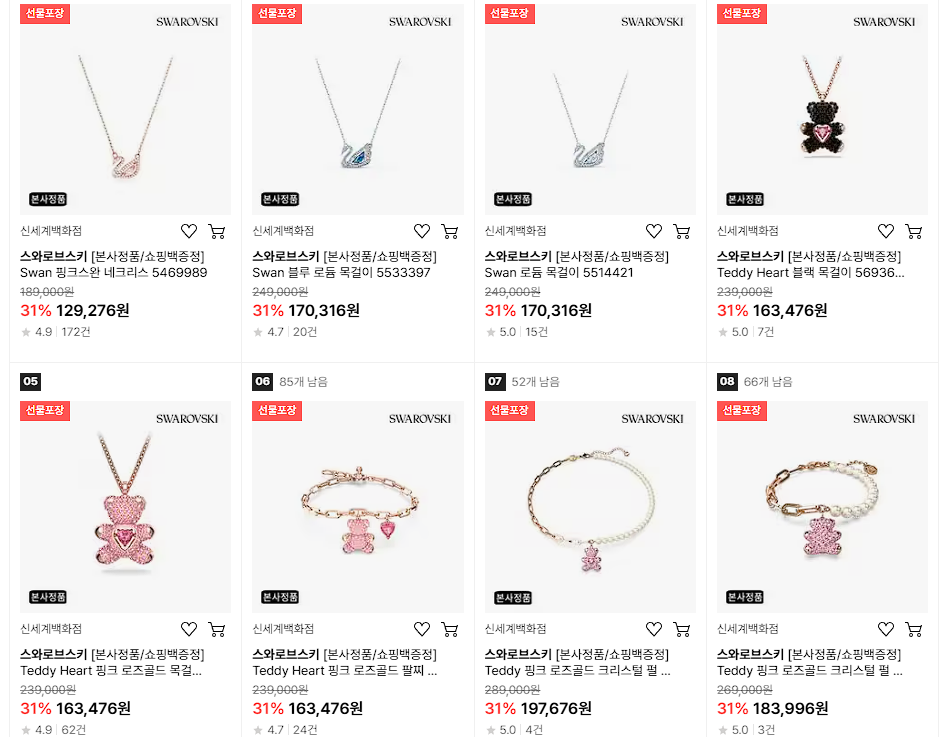The width and height of the screenshot is (942, 737).
Task: Add Swan 핑크스완 네크리스 to cart
Action: pyautogui.click(x=217, y=231)
